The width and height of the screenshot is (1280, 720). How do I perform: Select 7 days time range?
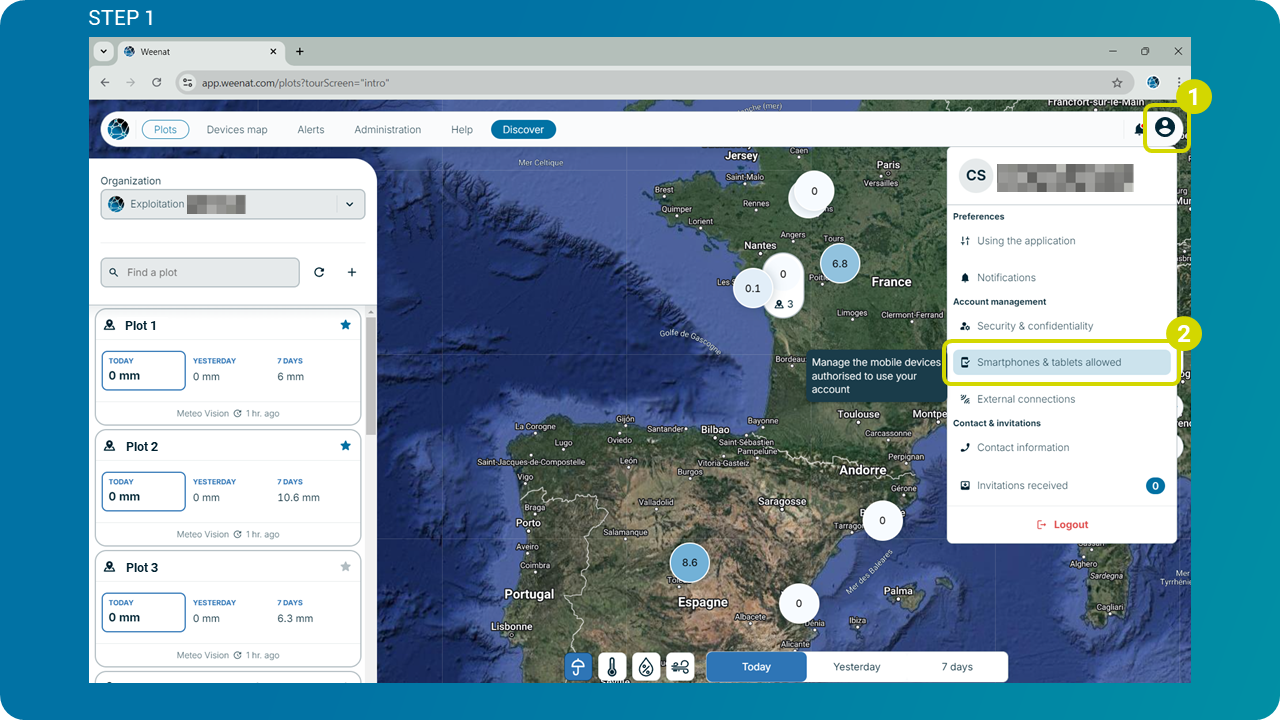(957, 667)
